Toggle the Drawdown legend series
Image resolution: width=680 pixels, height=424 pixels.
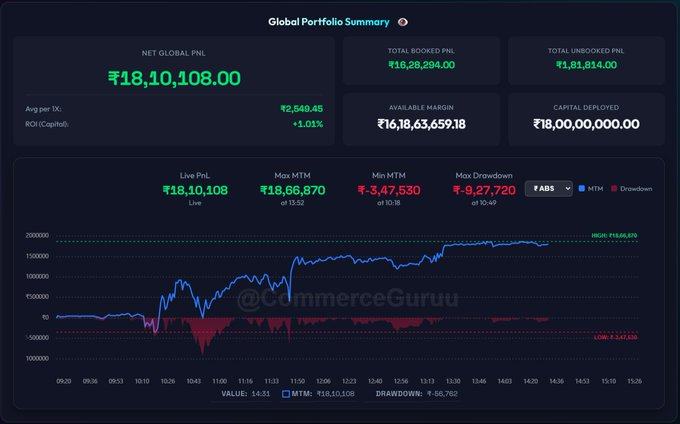631,189
